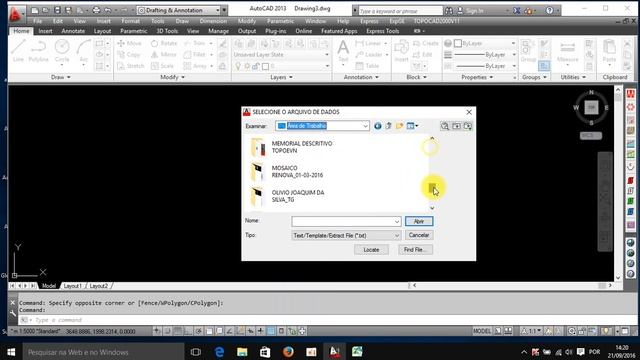The image size is (640, 360).
Task: Open the Tipo file type dropdown
Action: tap(396, 236)
